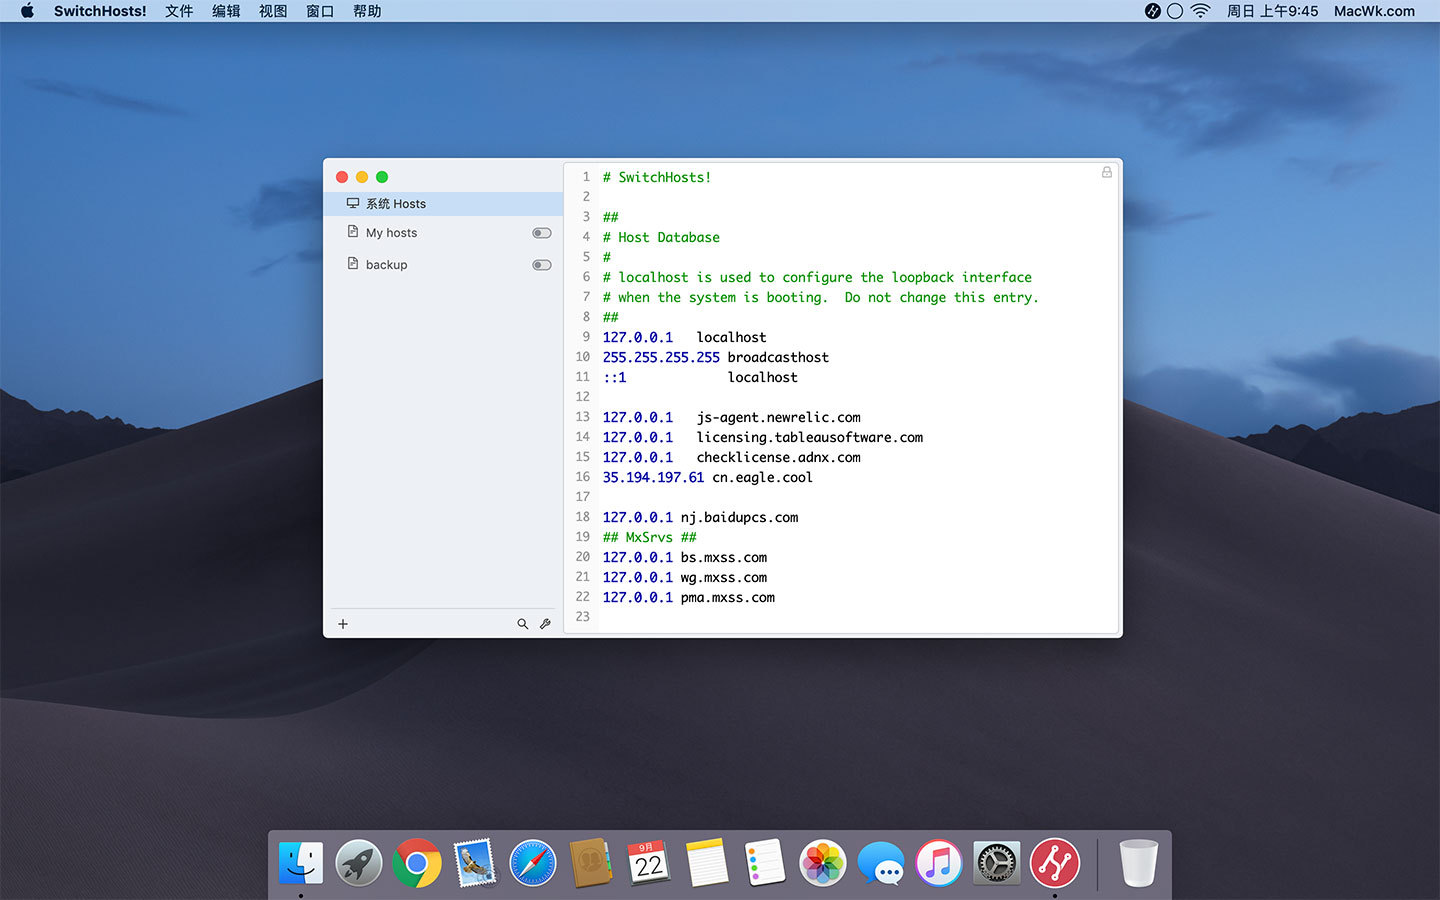1440x900 pixels.
Task: Open the 帮助 menu
Action: tap(367, 11)
